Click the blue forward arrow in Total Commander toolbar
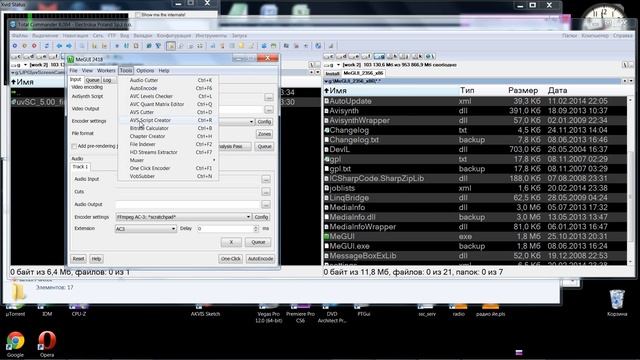 [x=69, y=46]
